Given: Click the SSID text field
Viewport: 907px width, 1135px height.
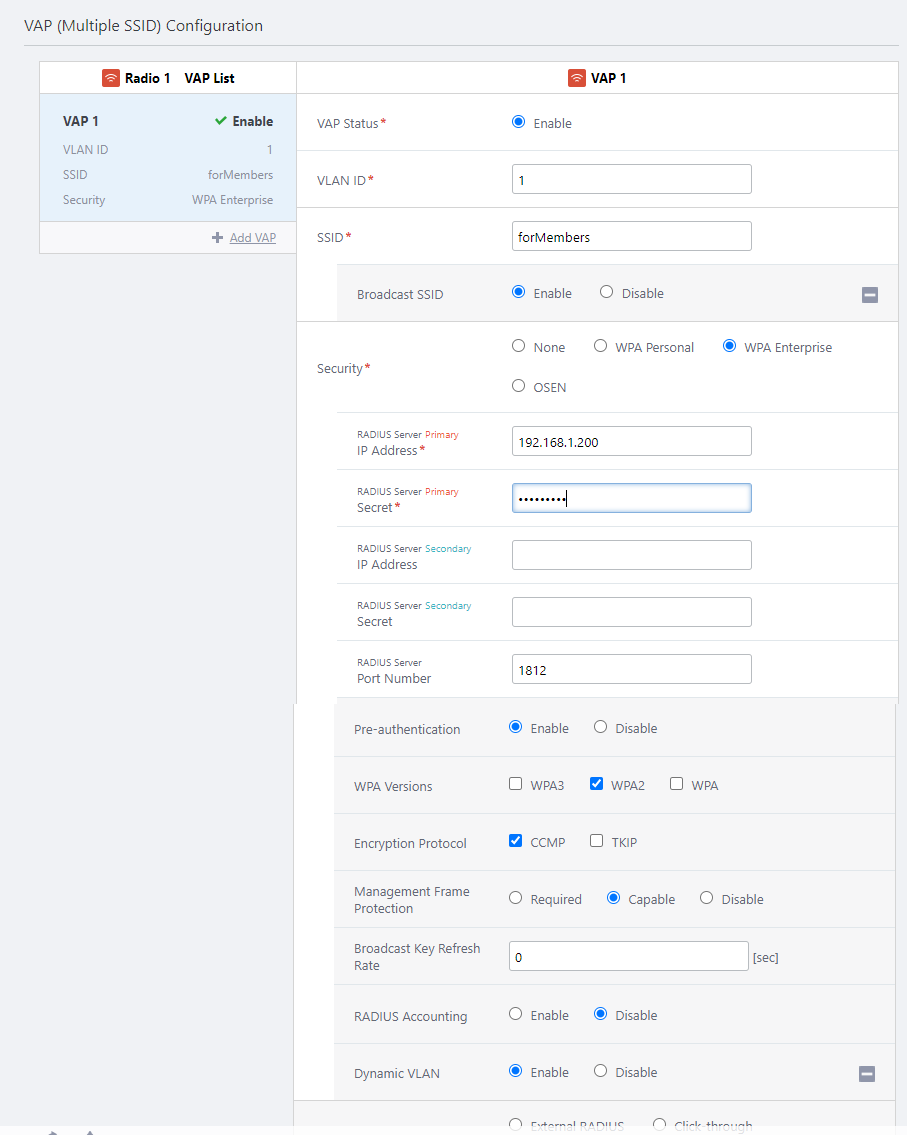Looking at the screenshot, I should (631, 236).
